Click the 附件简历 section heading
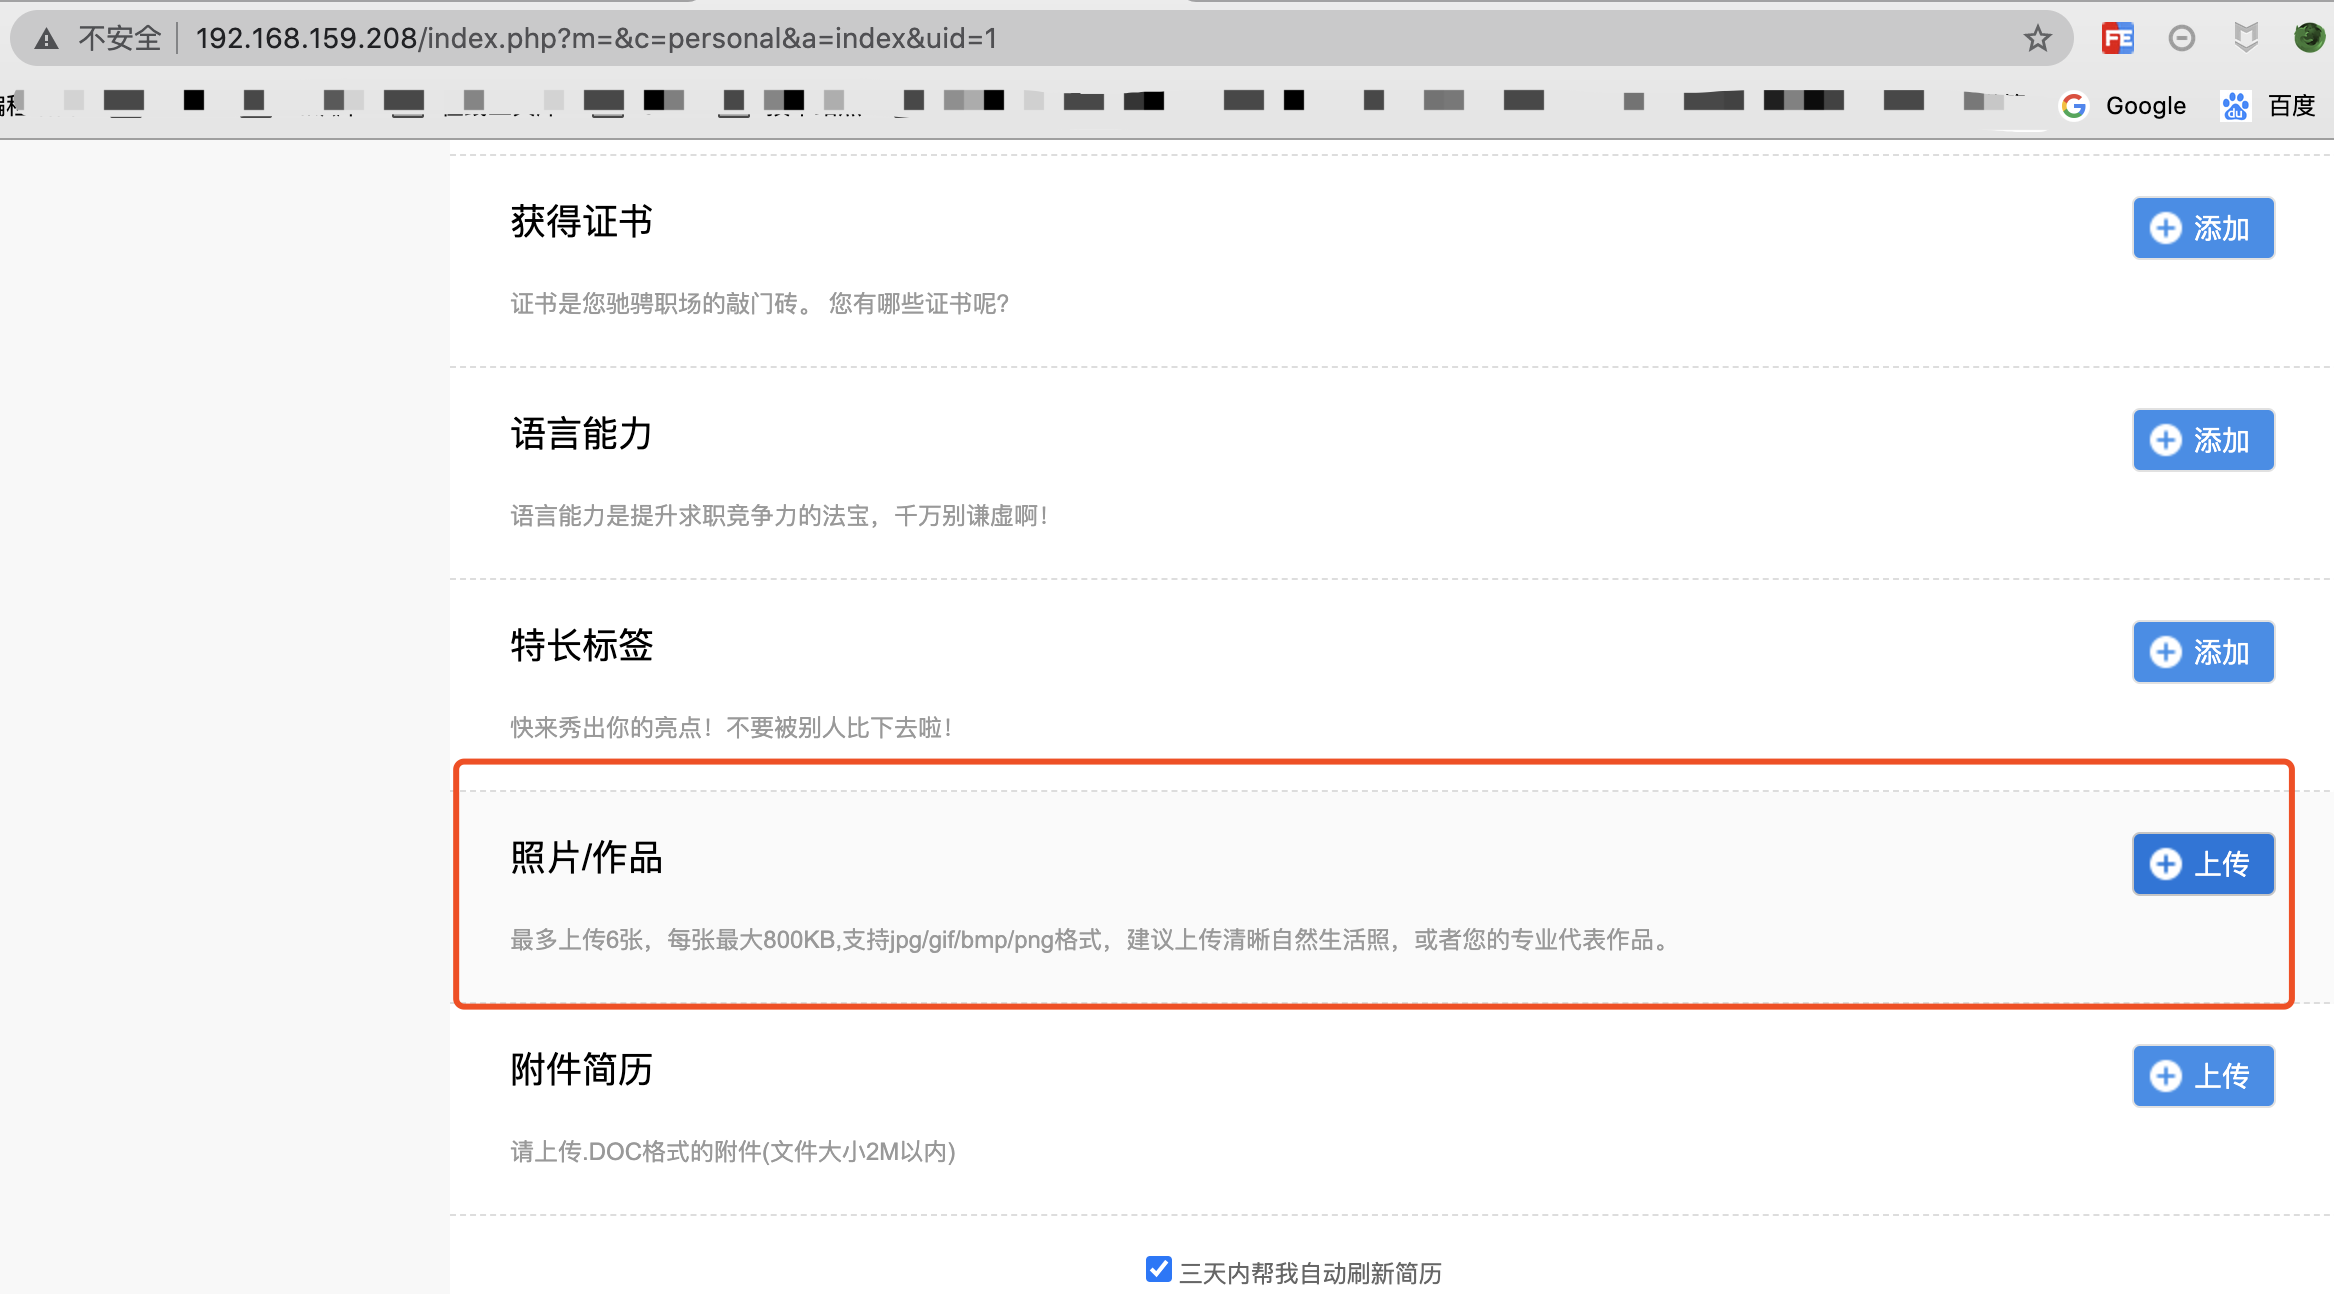The image size is (2334, 1294). [x=581, y=1070]
